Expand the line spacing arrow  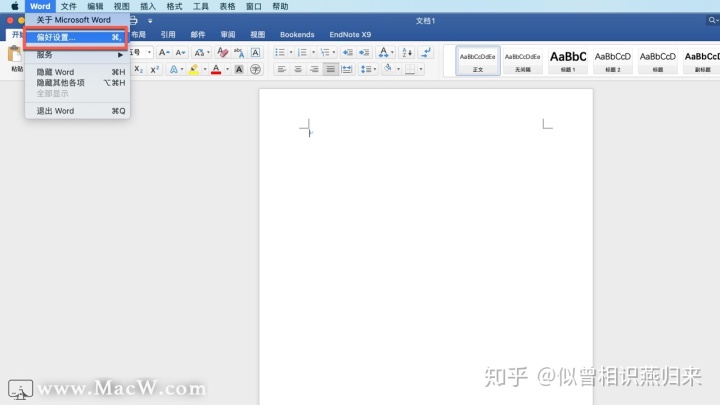(375, 69)
